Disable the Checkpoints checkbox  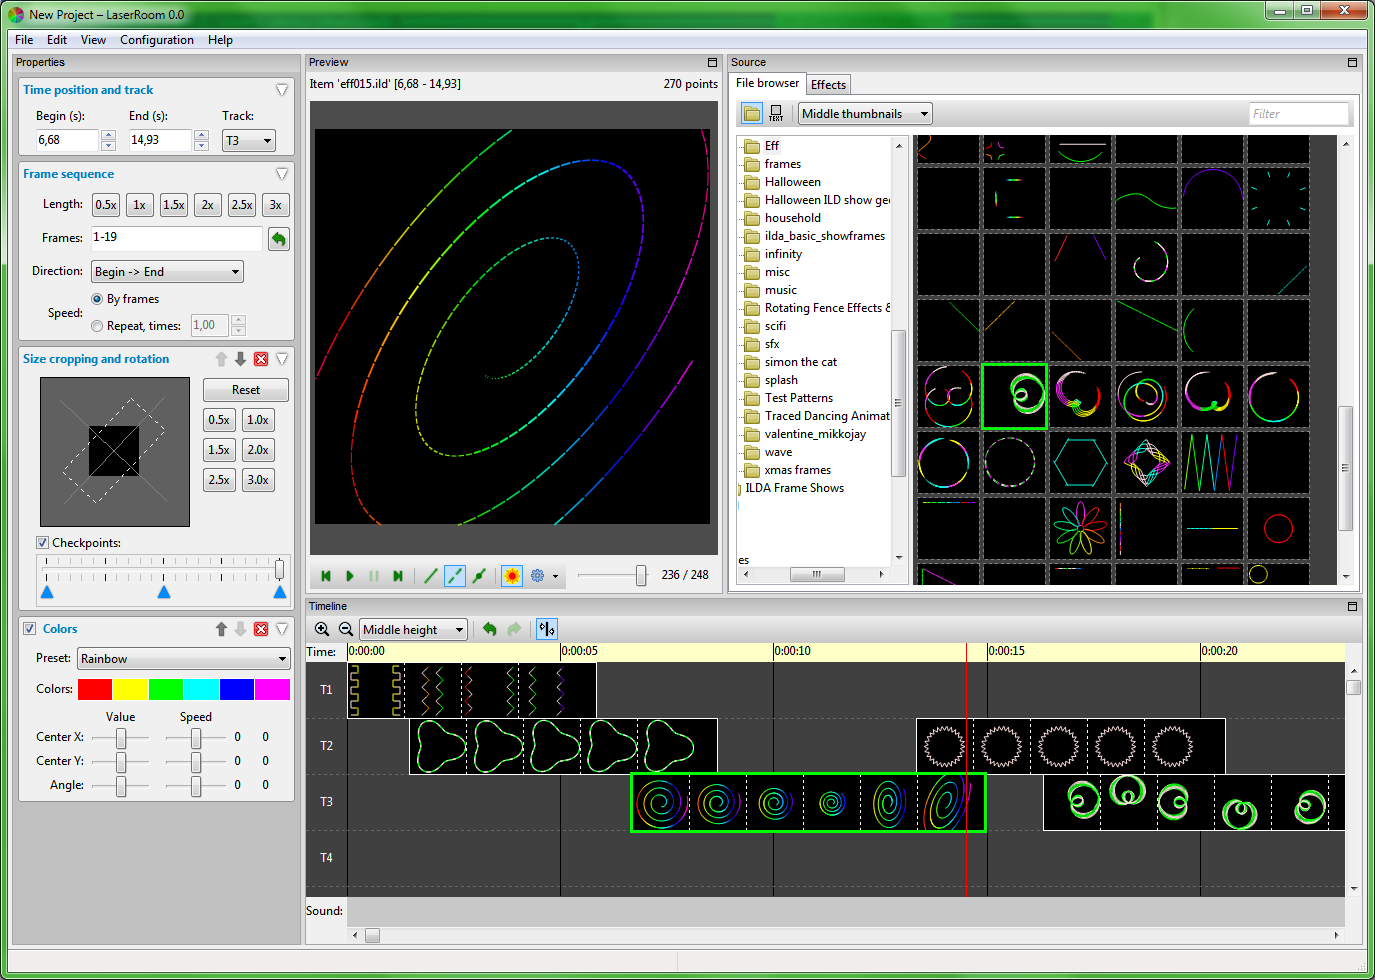[43, 543]
